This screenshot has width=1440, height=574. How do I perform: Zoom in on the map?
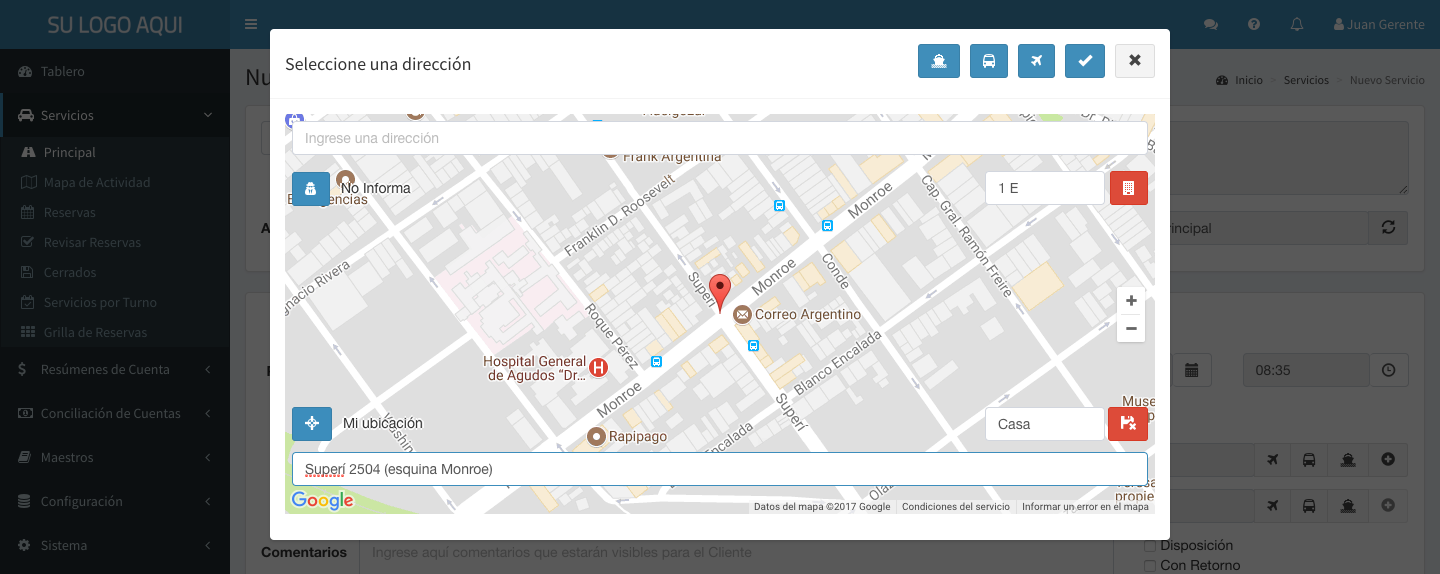click(x=1131, y=301)
